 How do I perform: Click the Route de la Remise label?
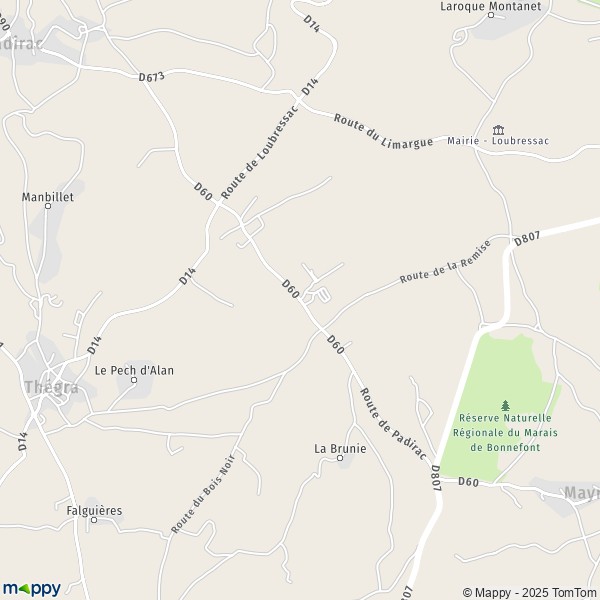pos(445,261)
